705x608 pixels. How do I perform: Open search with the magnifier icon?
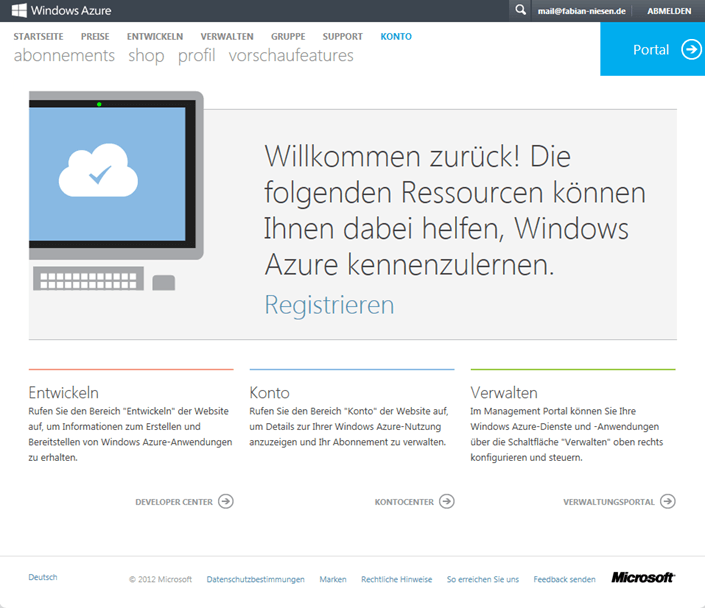(520, 10)
